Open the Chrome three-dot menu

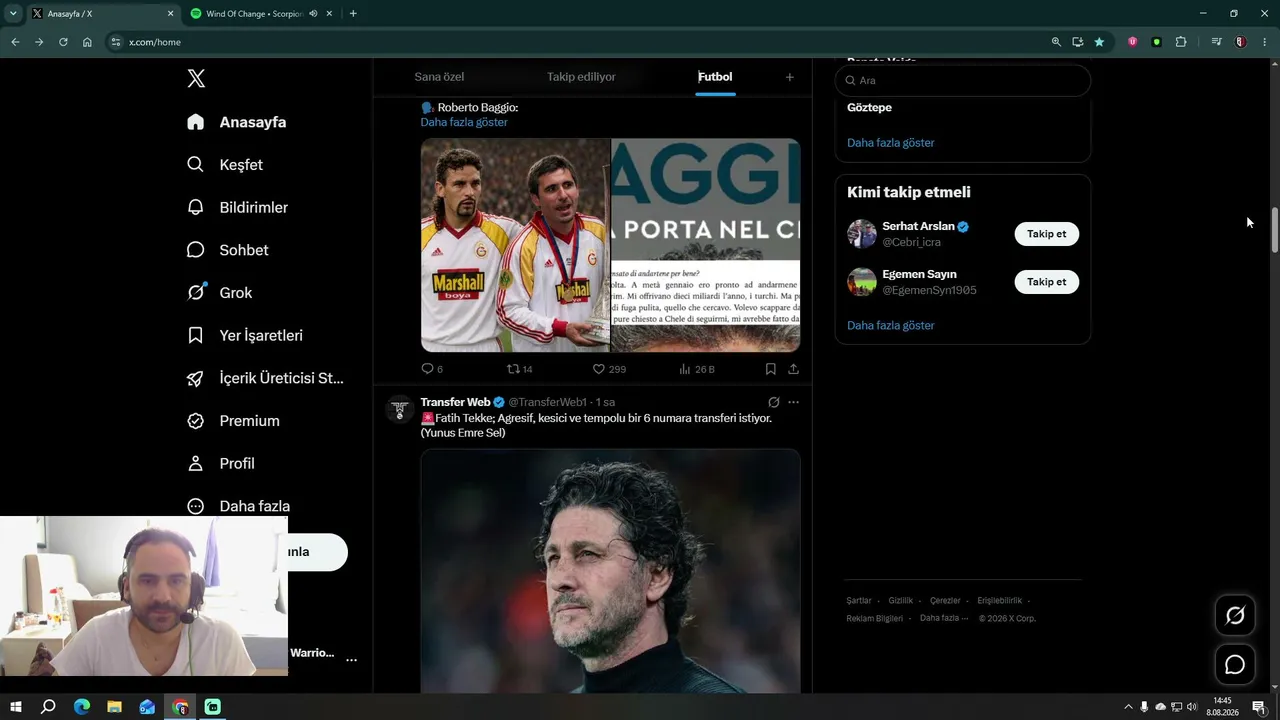(x=1265, y=42)
